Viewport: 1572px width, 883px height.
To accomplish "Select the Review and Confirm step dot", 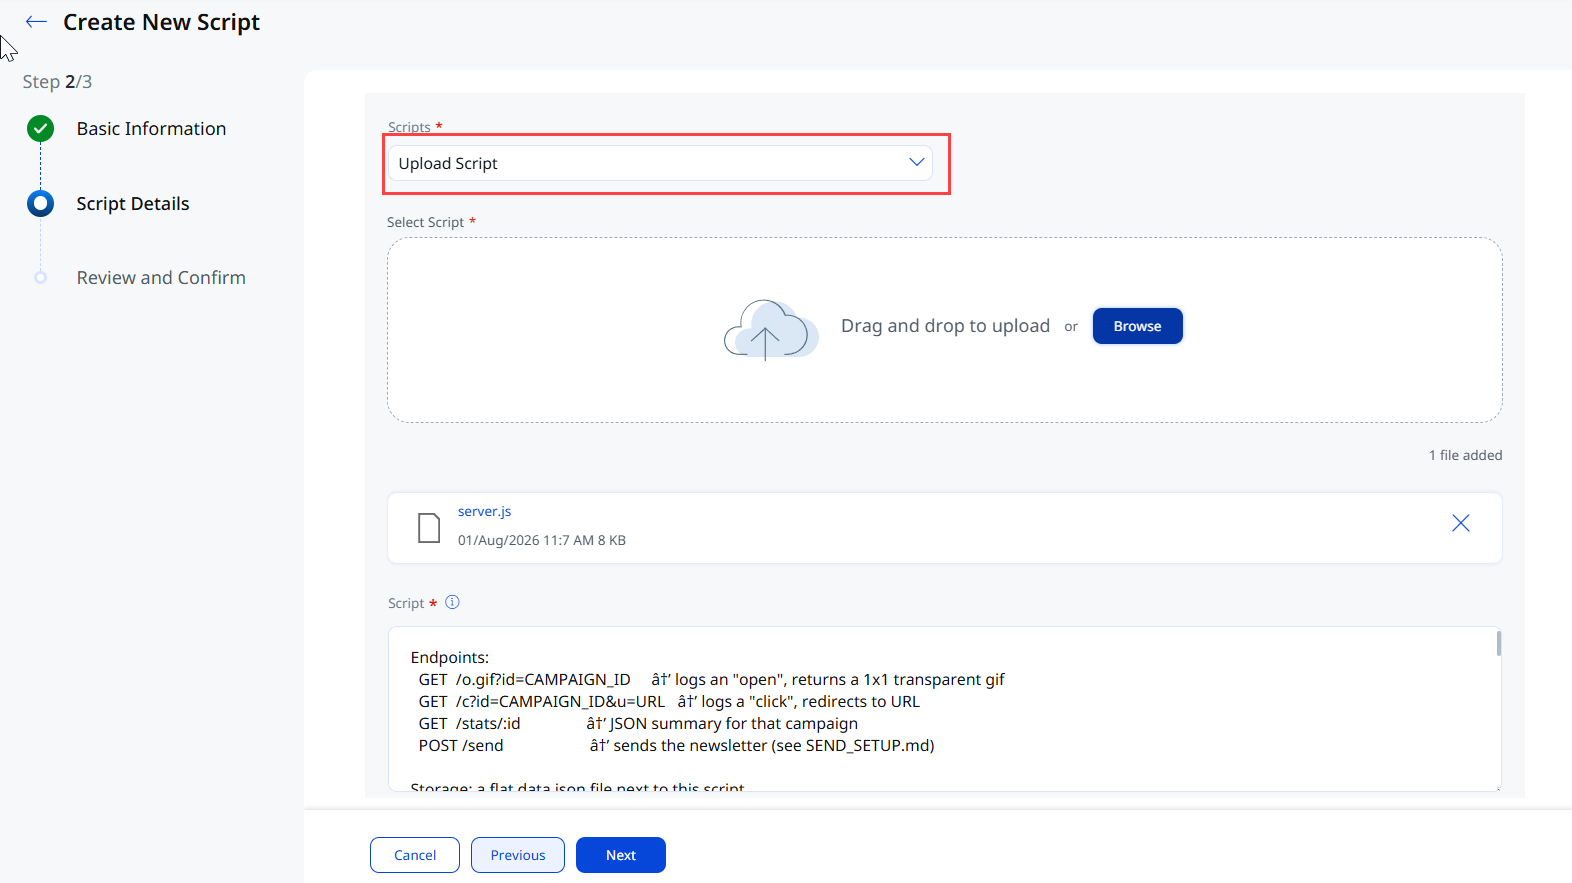I will pos(40,278).
